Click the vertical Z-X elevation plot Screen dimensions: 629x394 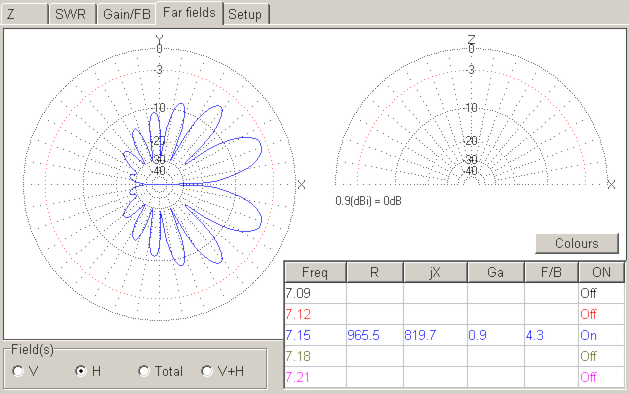pos(471,116)
